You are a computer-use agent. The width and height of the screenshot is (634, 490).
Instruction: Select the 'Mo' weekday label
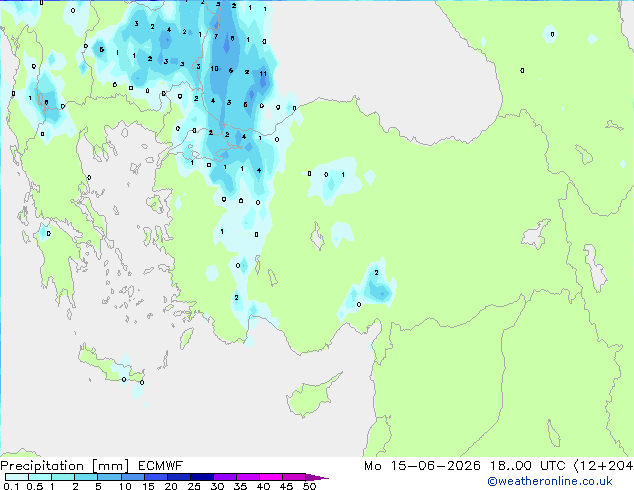tap(372, 466)
